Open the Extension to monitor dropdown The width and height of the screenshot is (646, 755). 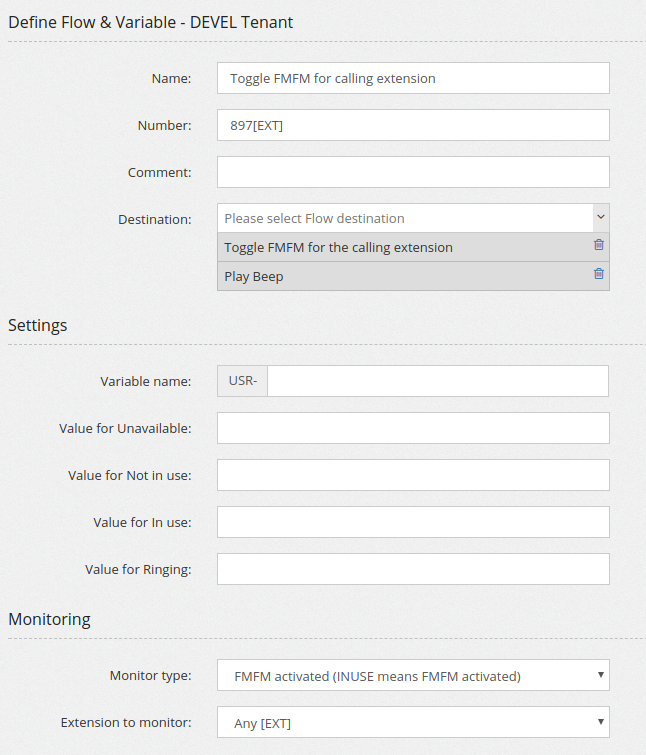[413, 723]
